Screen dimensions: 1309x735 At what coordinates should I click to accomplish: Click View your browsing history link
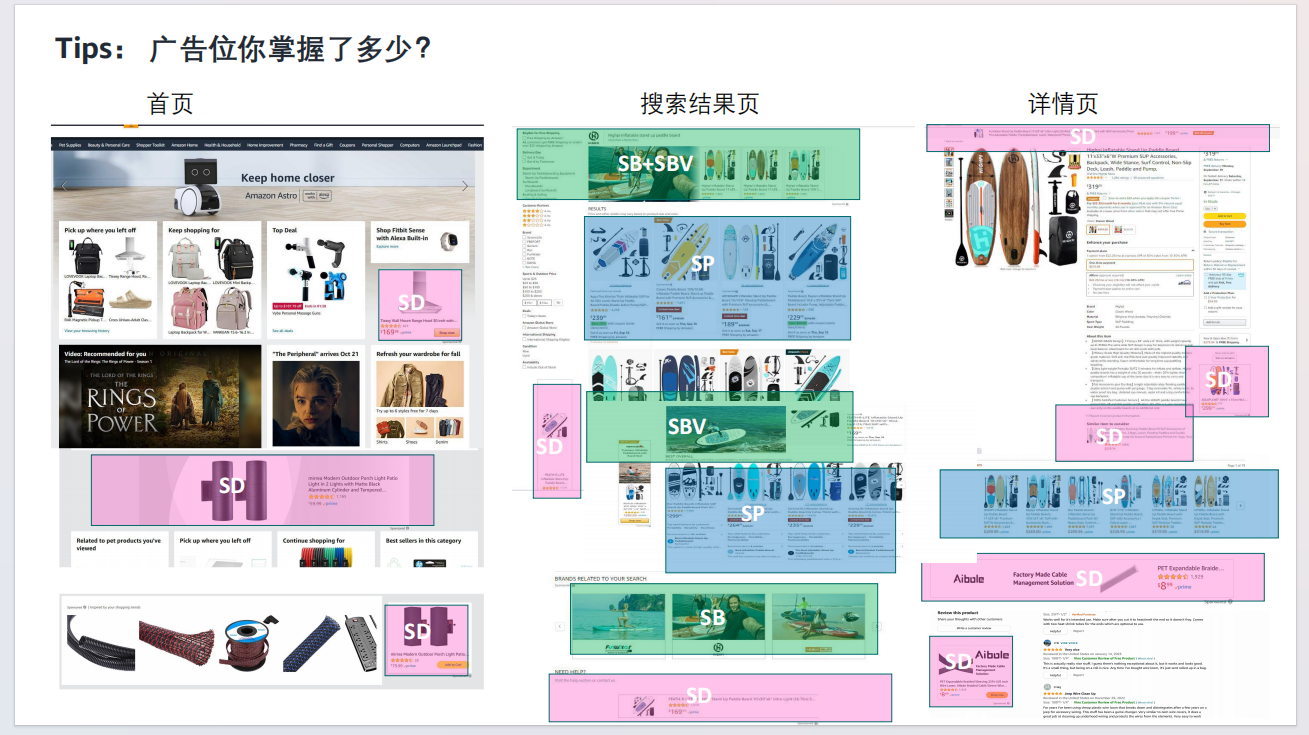tap(87, 330)
